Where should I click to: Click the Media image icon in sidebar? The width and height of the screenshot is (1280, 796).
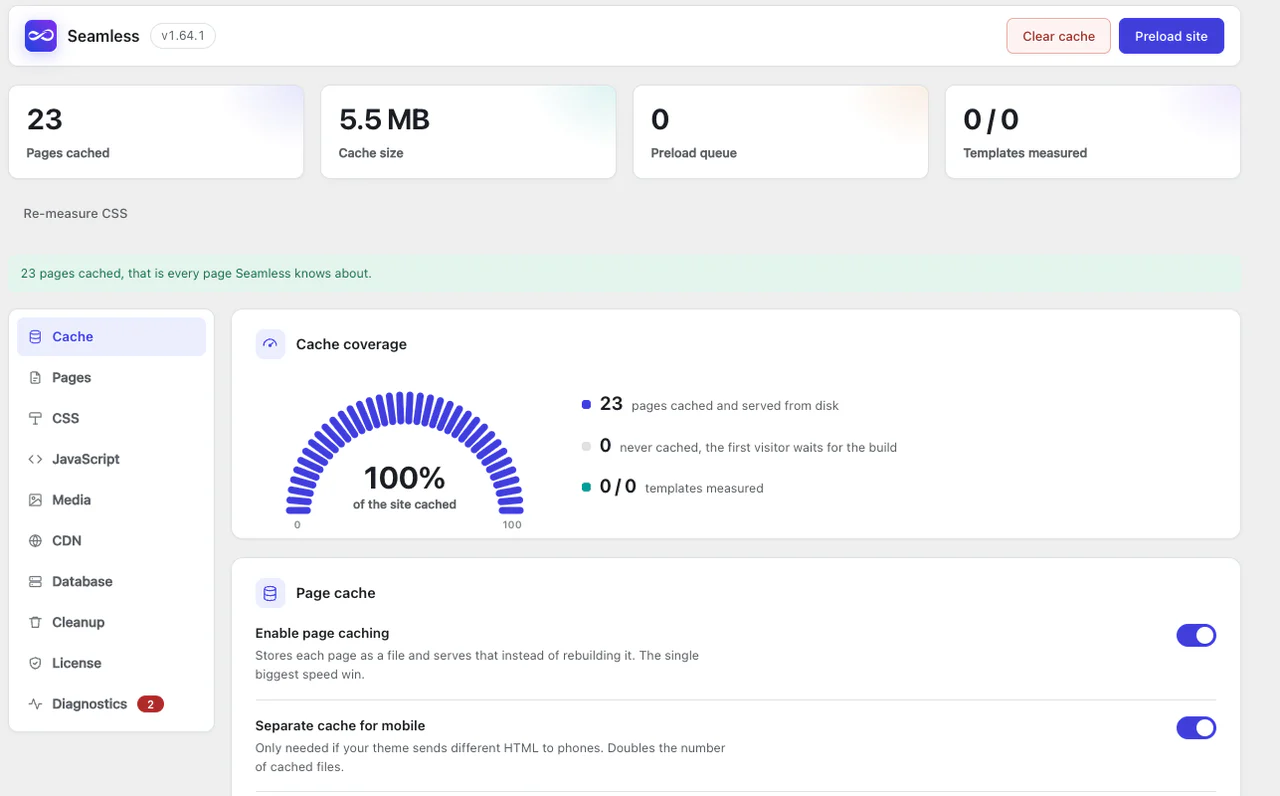(35, 500)
